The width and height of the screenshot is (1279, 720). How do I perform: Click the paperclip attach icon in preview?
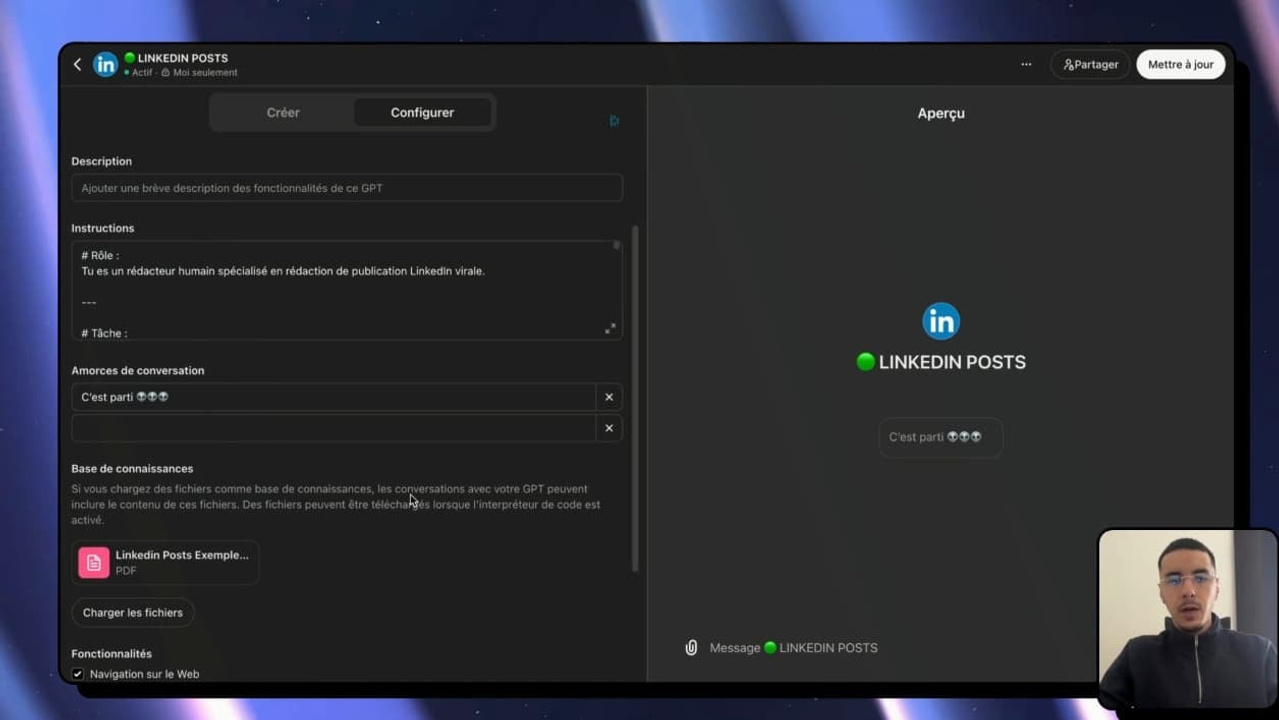pos(691,648)
